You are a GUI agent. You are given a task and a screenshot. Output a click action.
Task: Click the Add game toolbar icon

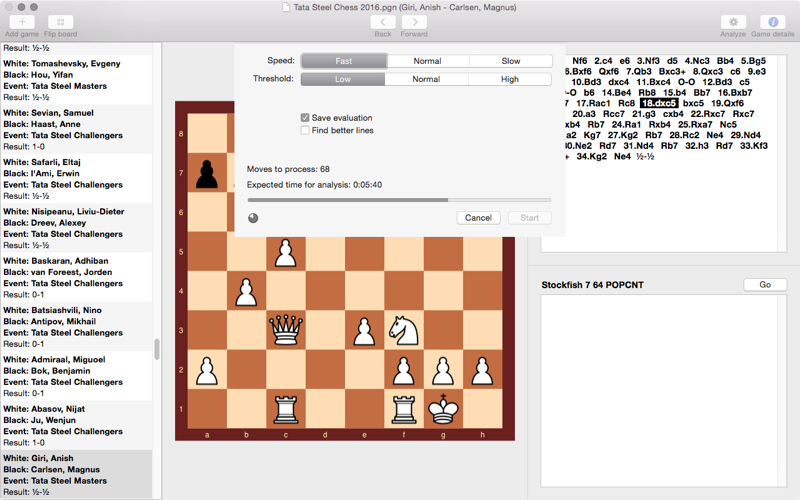click(22, 22)
